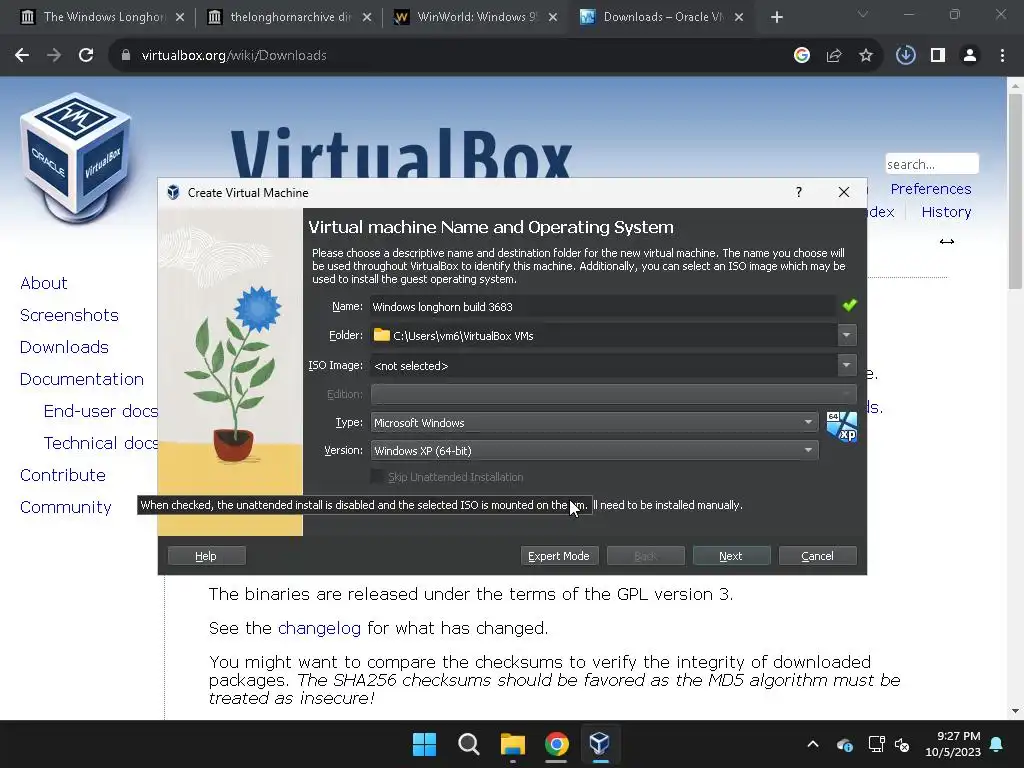1024x768 pixels.
Task: Open the browser downloads icon
Action: [905, 56]
